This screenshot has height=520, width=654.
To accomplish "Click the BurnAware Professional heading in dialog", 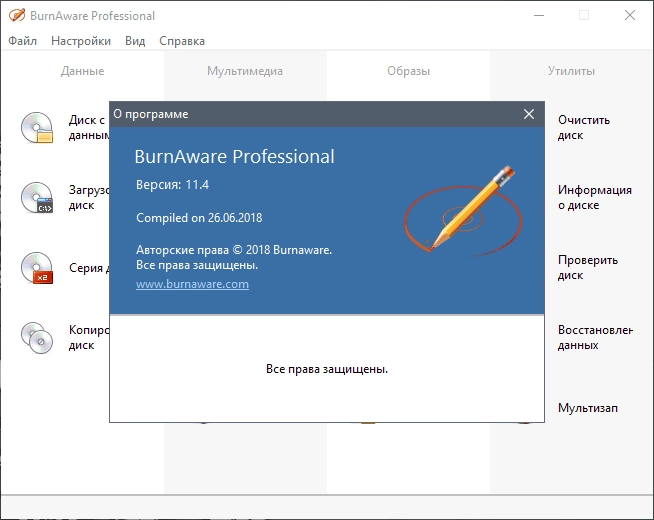I will tap(234, 157).
